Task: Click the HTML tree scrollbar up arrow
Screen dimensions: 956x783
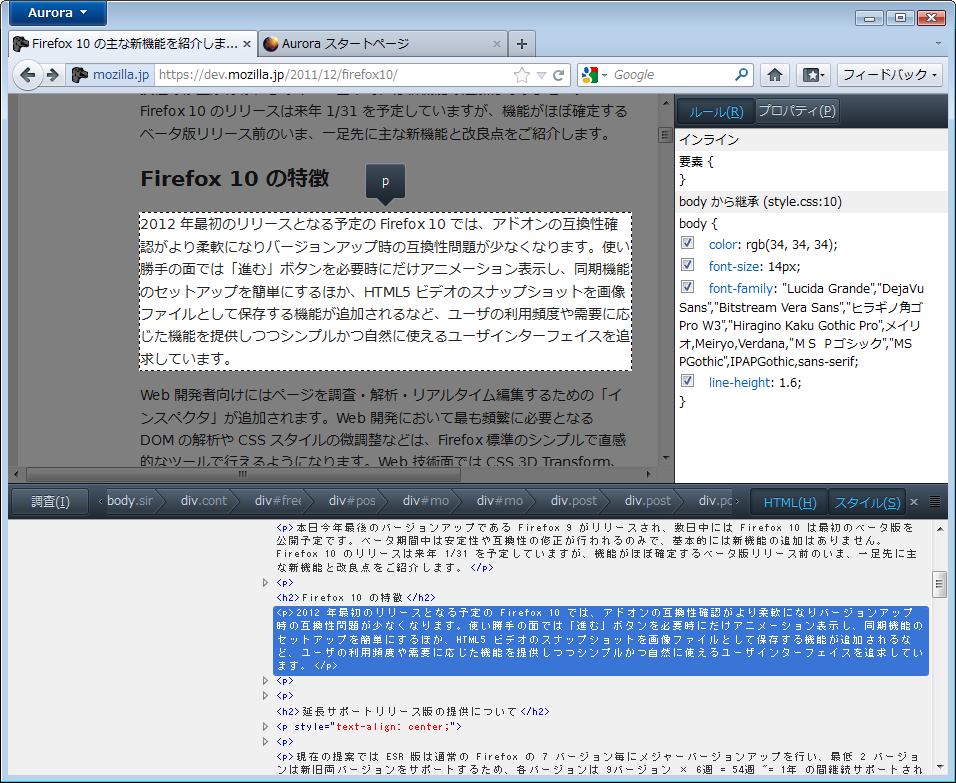Action: pos(940,529)
